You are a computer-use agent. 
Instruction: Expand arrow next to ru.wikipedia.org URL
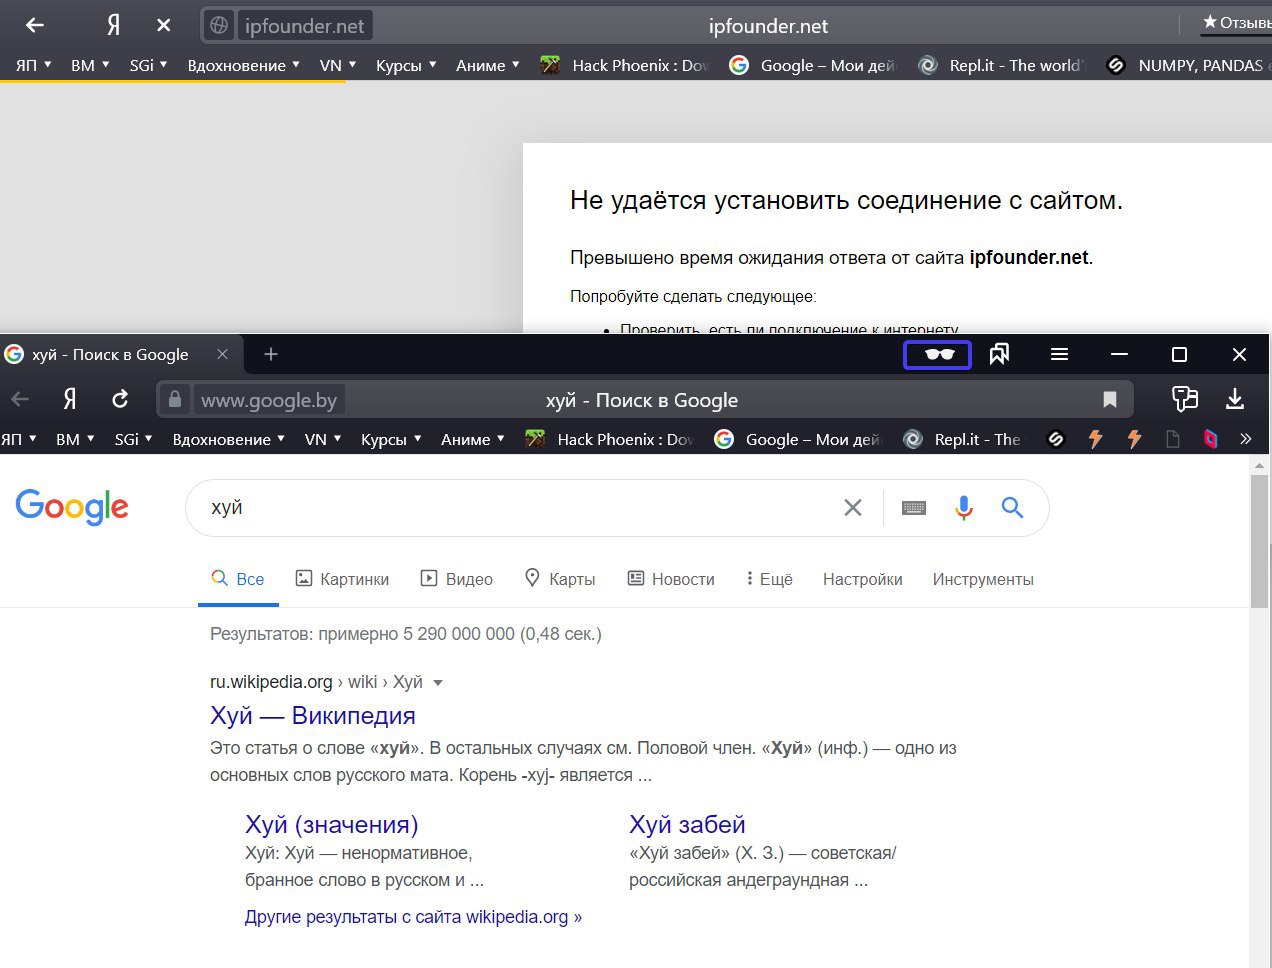coord(437,683)
